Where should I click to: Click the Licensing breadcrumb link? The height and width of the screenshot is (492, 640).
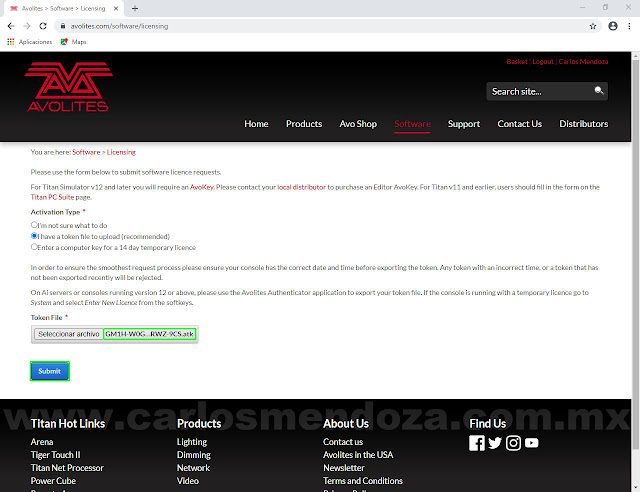coord(121,152)
